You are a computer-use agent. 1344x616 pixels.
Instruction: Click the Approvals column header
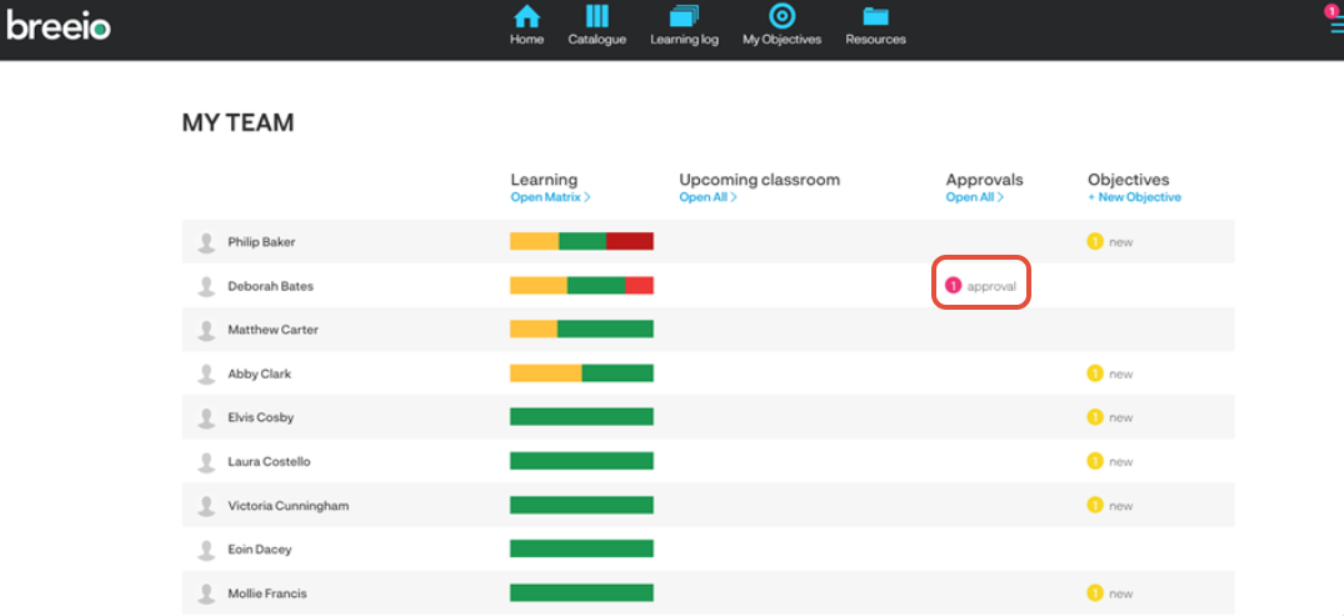pyautogui.click(x=985, y=180)
